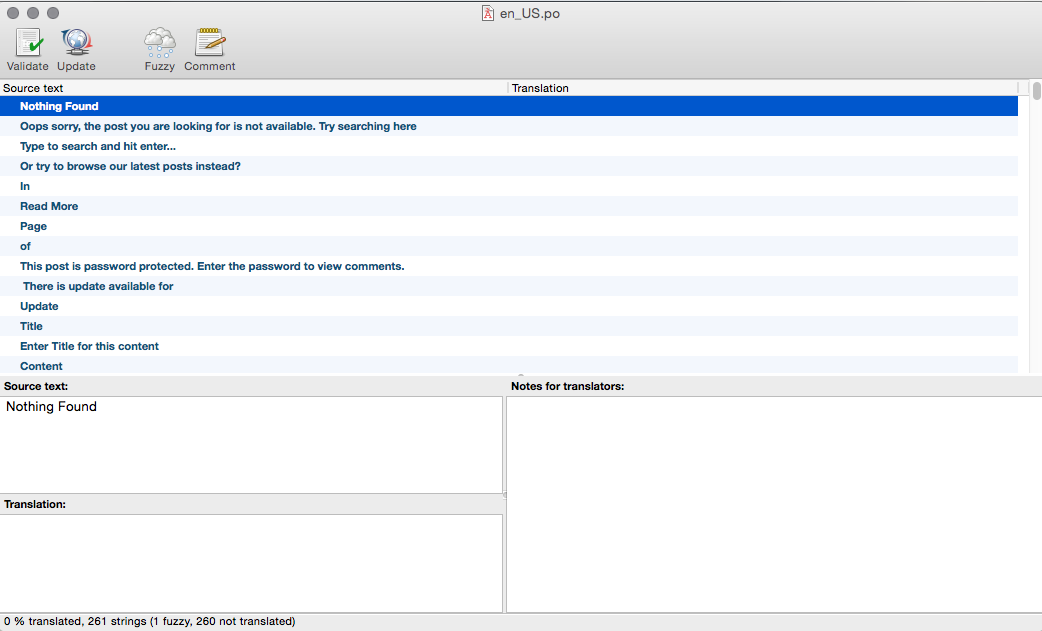1042x631 pixels.
Task: Click inside the Translation text field
Action: tap(251, 562)
